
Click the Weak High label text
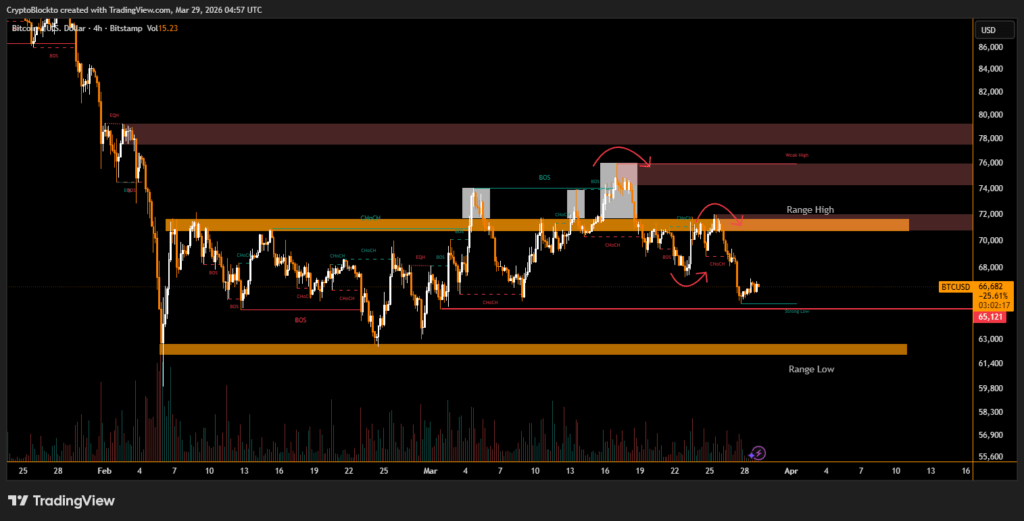(x=796, y=157)
